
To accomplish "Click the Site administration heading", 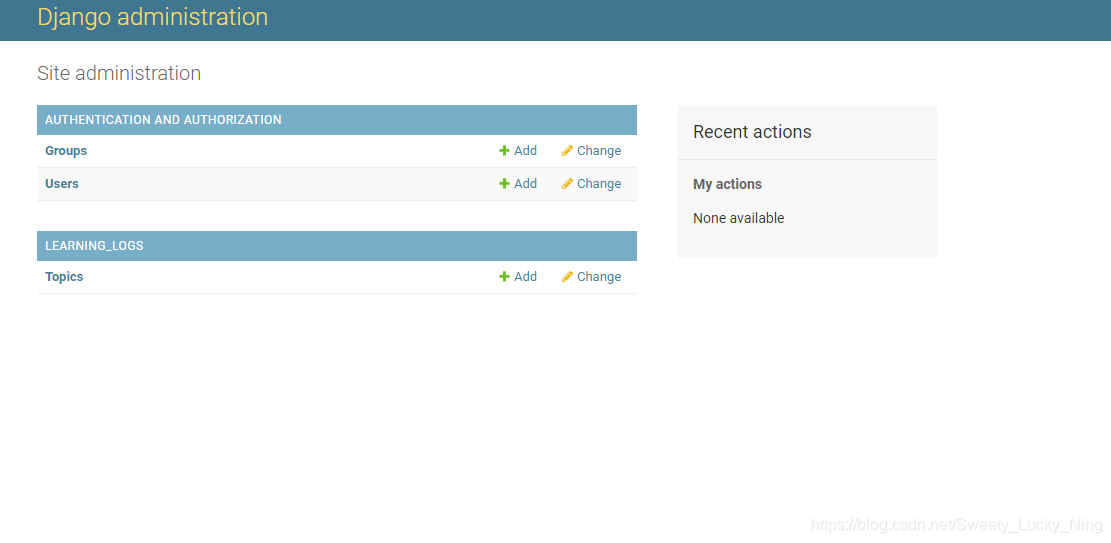I will (119, 73).
